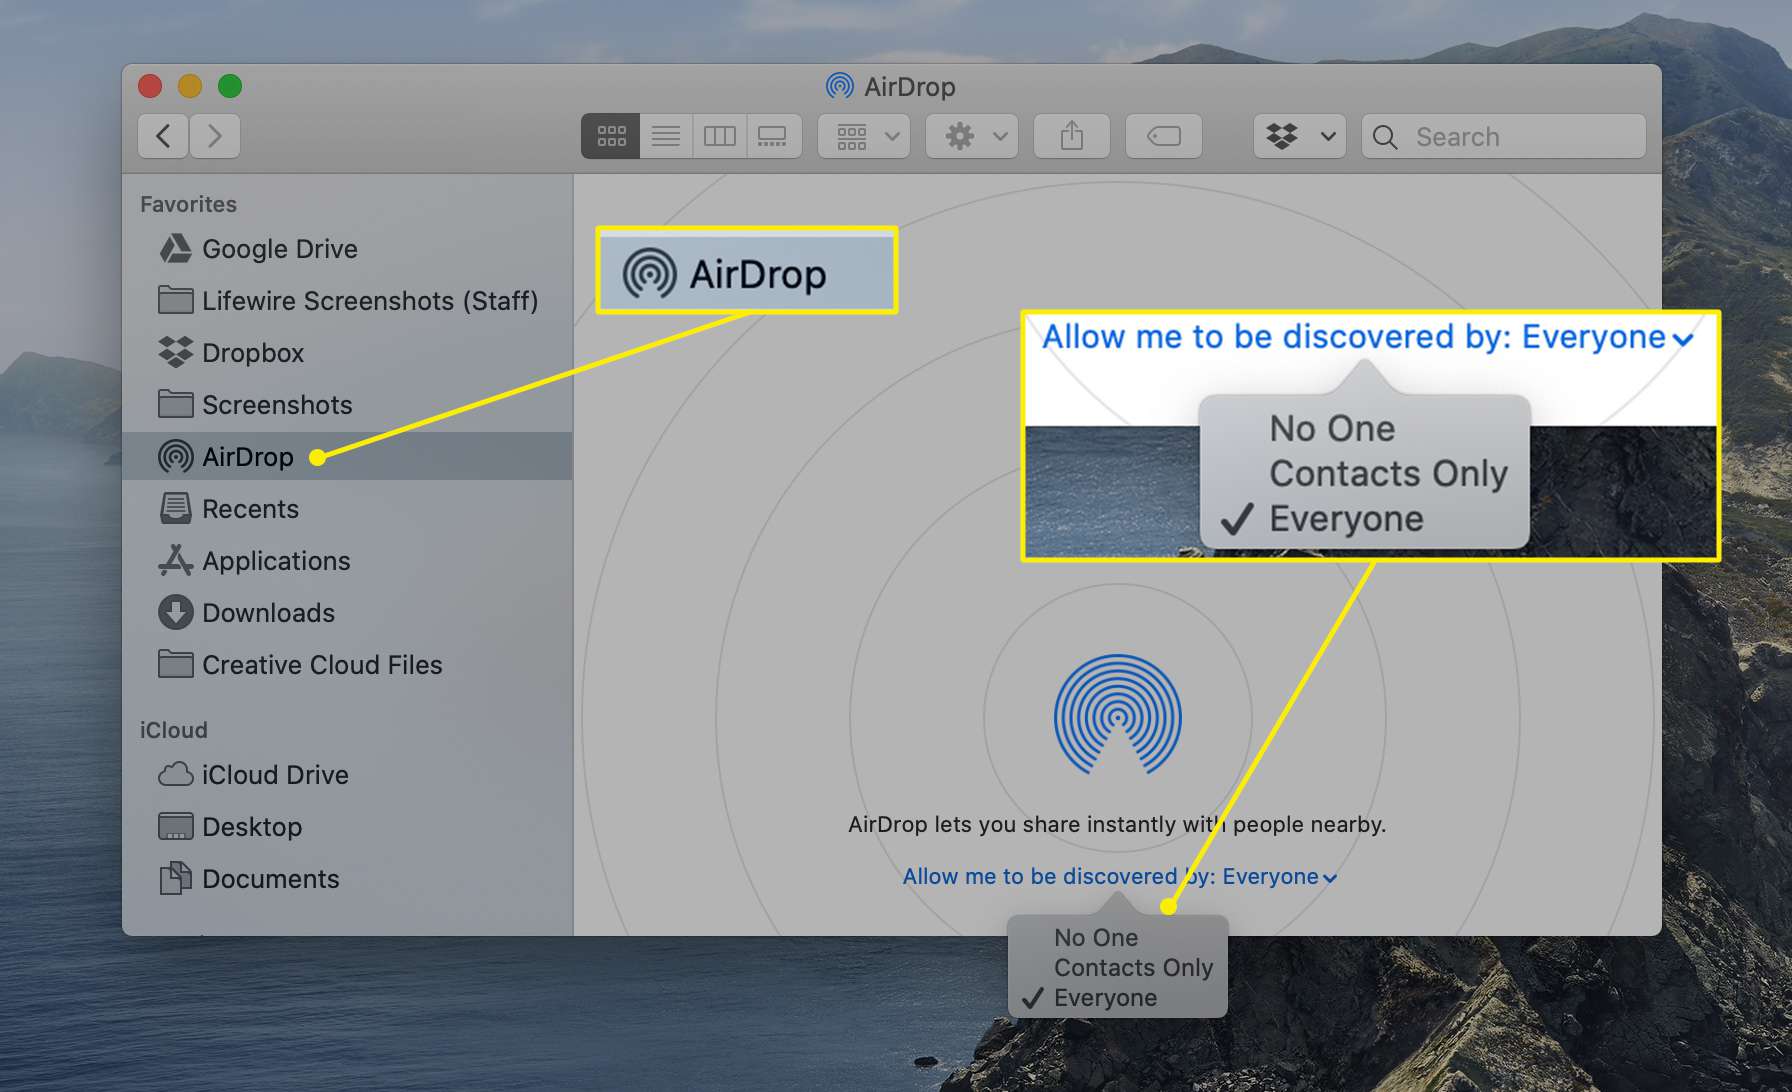The width and height of the screenshot is (1792, 1092).
Task: Open Documents in the sidebar
Action: (346, 879)
